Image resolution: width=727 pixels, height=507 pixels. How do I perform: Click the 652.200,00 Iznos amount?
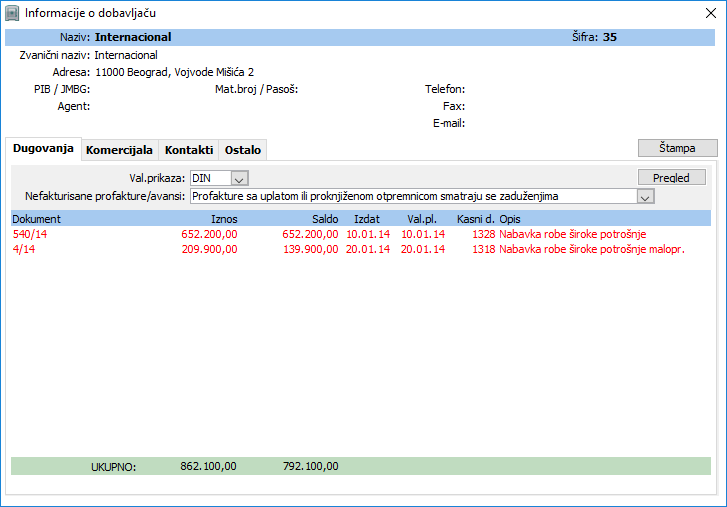tap(210, 234)
